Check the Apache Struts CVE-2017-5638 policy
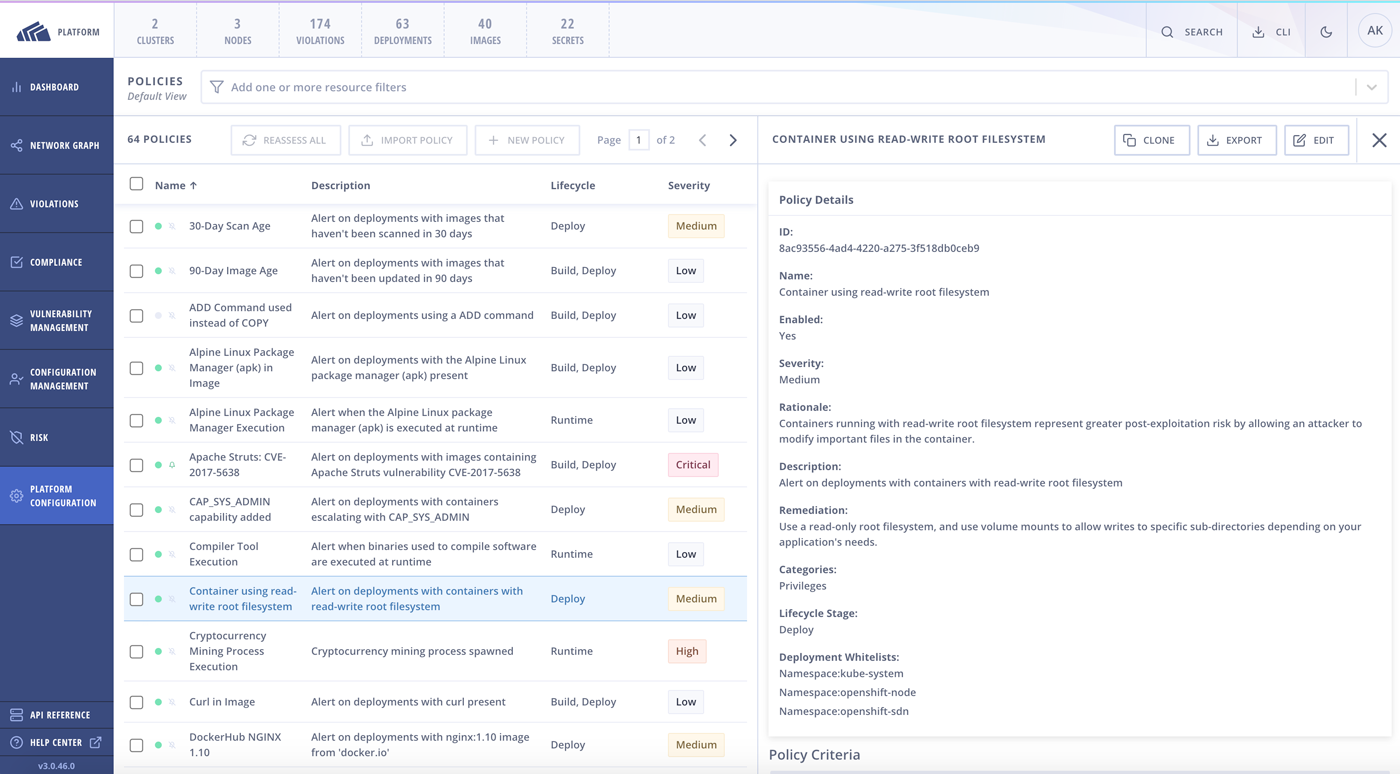This screenshot has width=1400, height=774. pyautogui.click(x=136, y=464)
